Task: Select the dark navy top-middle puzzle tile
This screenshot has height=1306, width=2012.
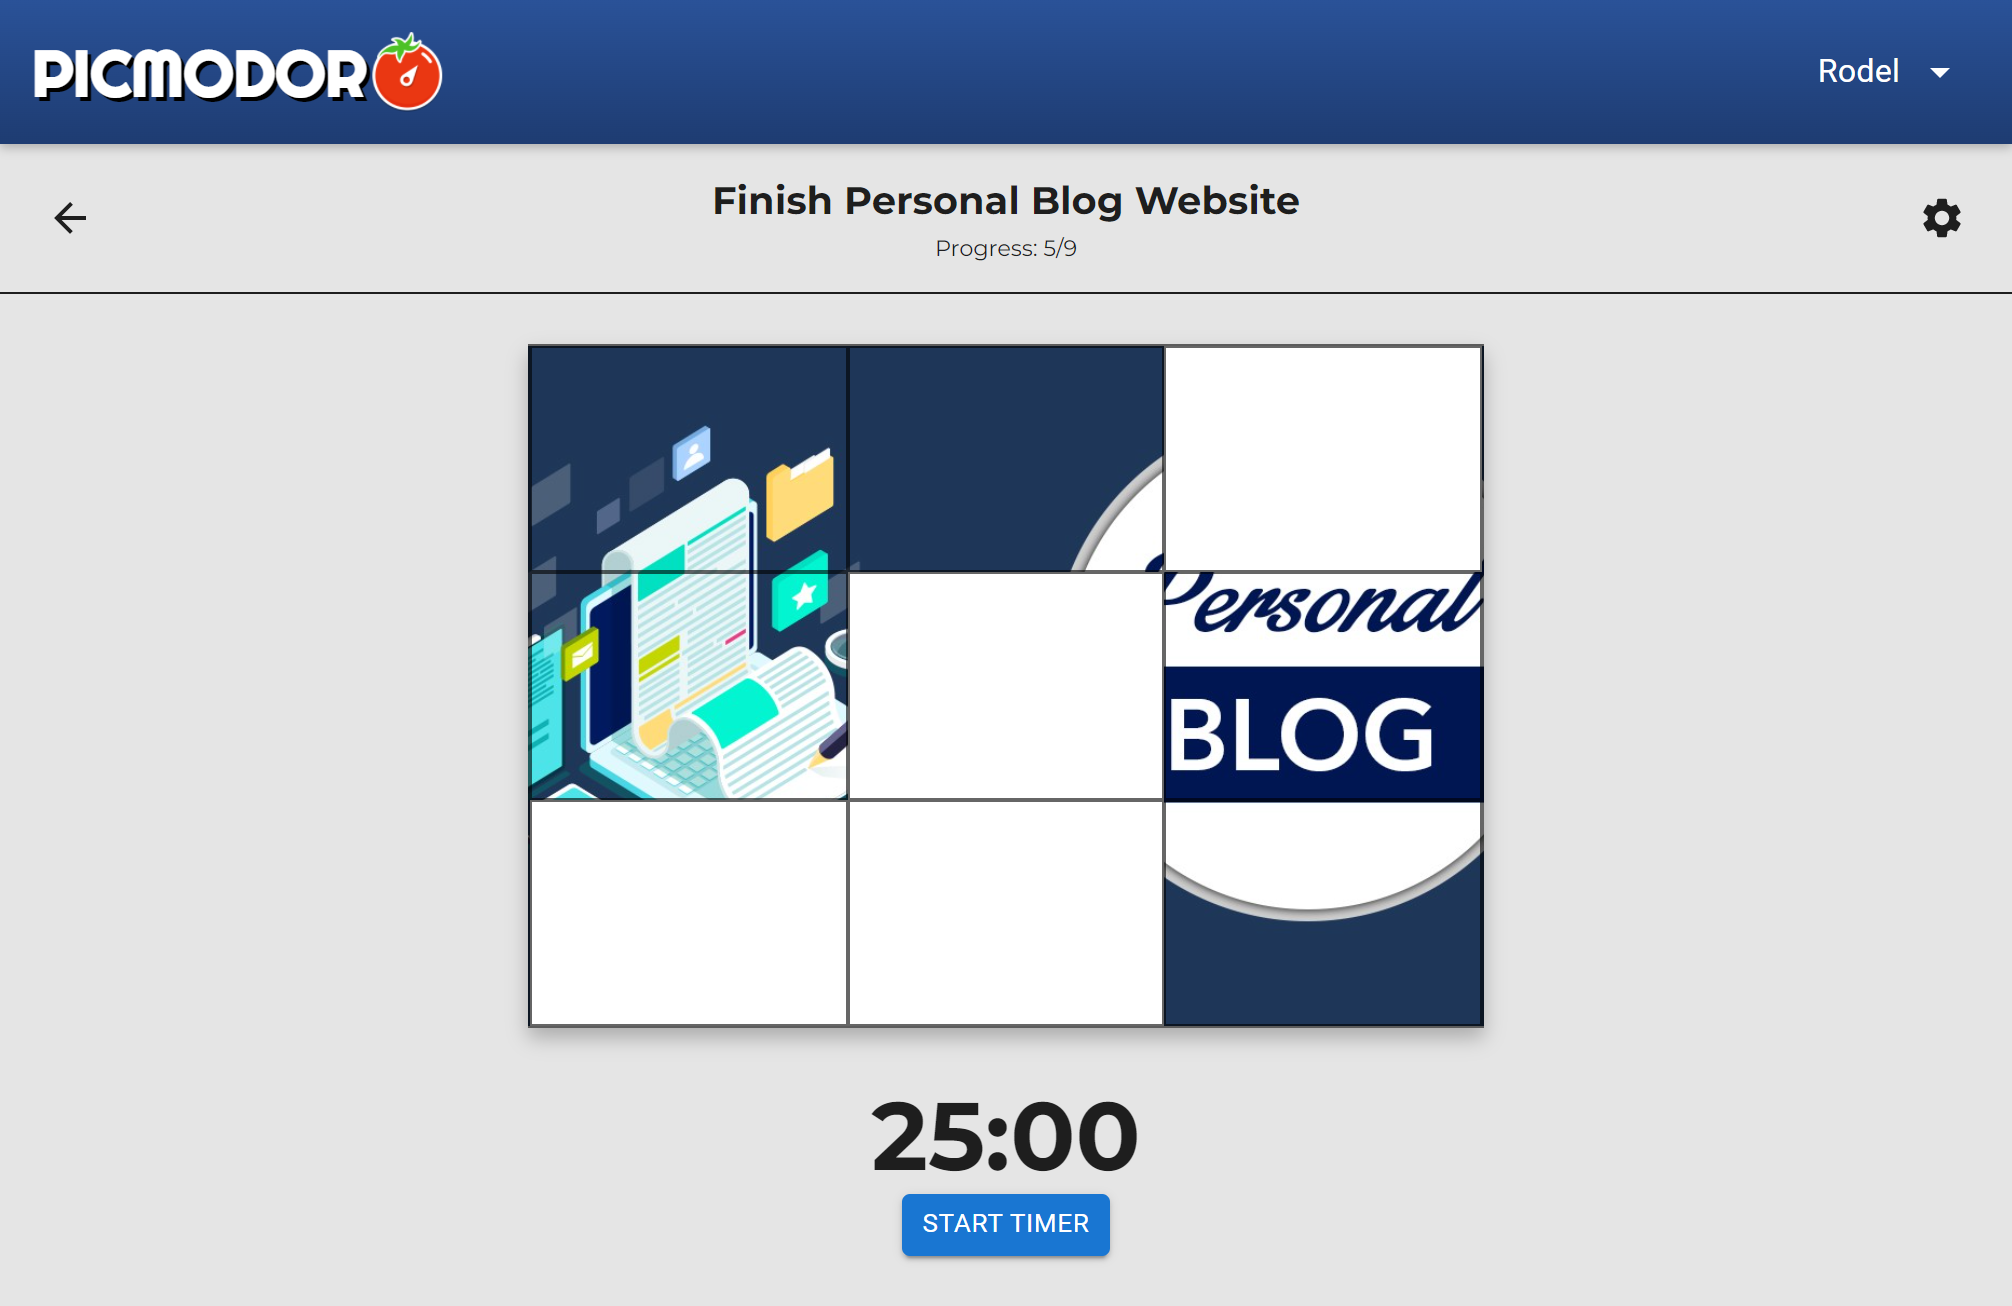Action: tap(1005, 459)
